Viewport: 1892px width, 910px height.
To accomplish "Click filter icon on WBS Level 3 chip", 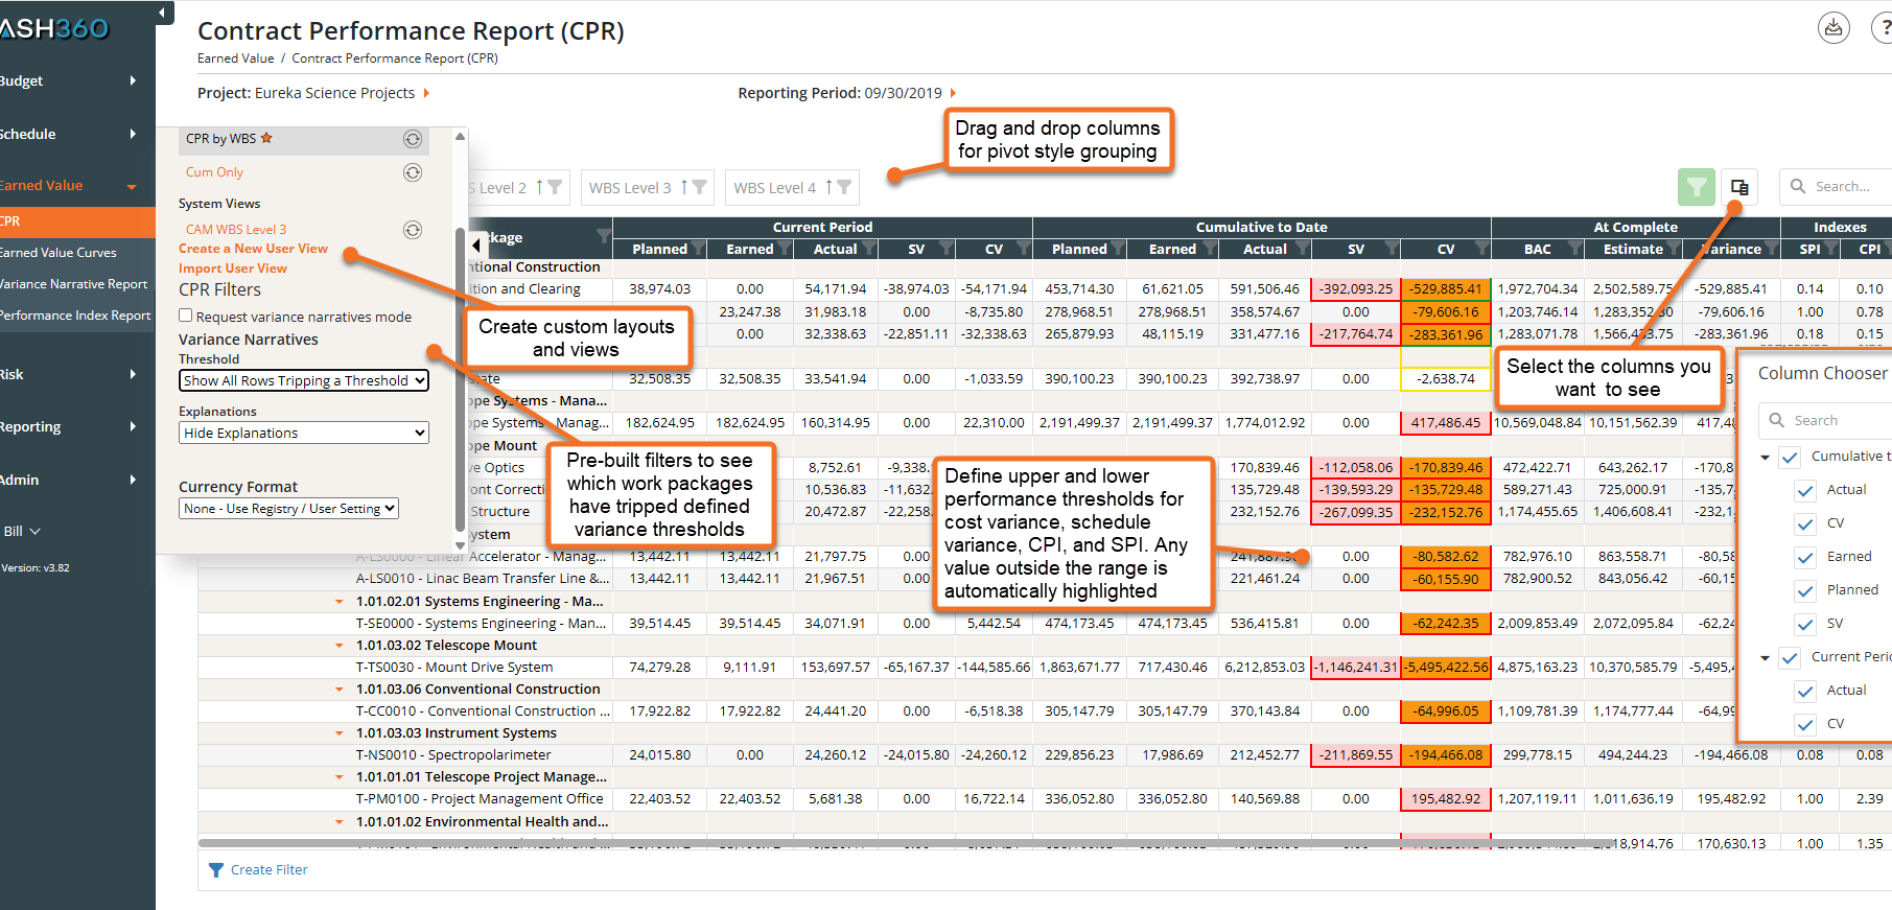I will click(x=699, y=187).
